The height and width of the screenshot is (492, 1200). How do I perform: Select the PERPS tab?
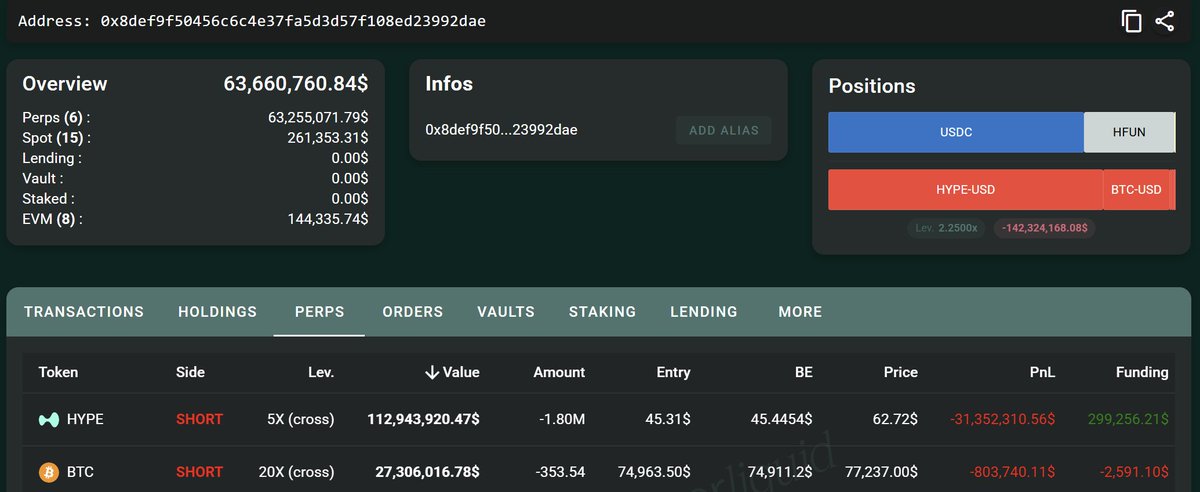pos(319,312)
